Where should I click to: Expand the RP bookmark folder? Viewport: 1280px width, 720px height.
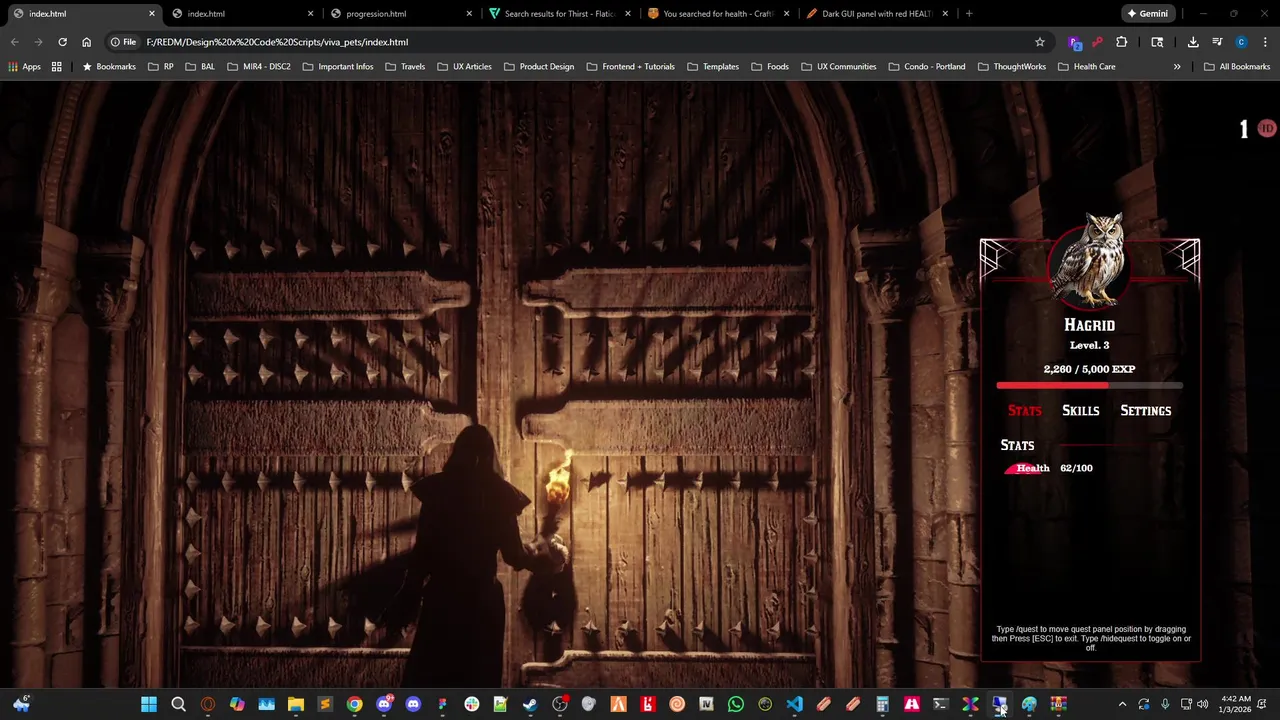160,67
